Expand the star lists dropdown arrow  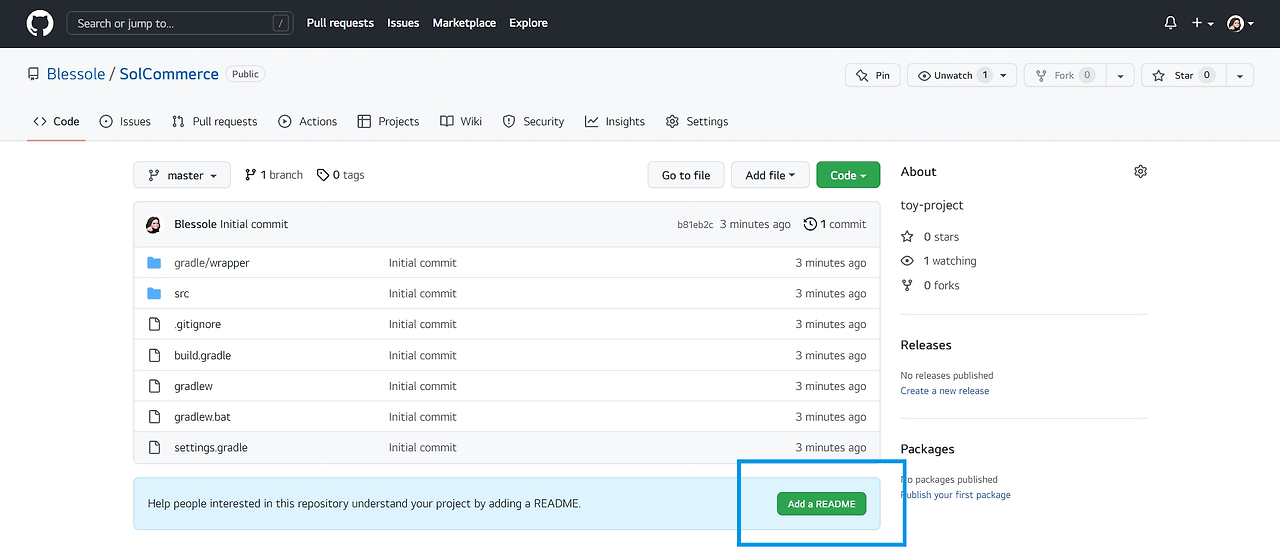click(1239, 75)
